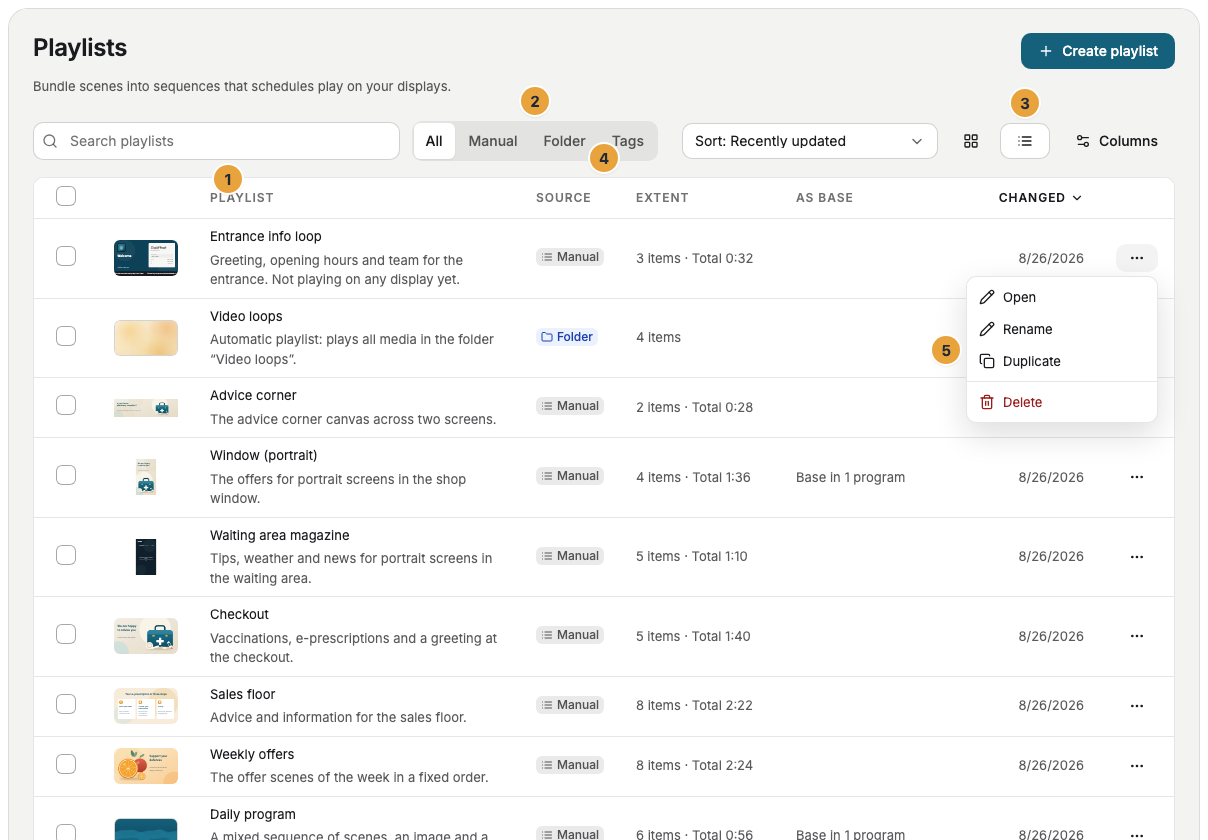1208x840 pixels.
Task: Open three-dot menu for Window (portrait)
Action: point(1137,477)
